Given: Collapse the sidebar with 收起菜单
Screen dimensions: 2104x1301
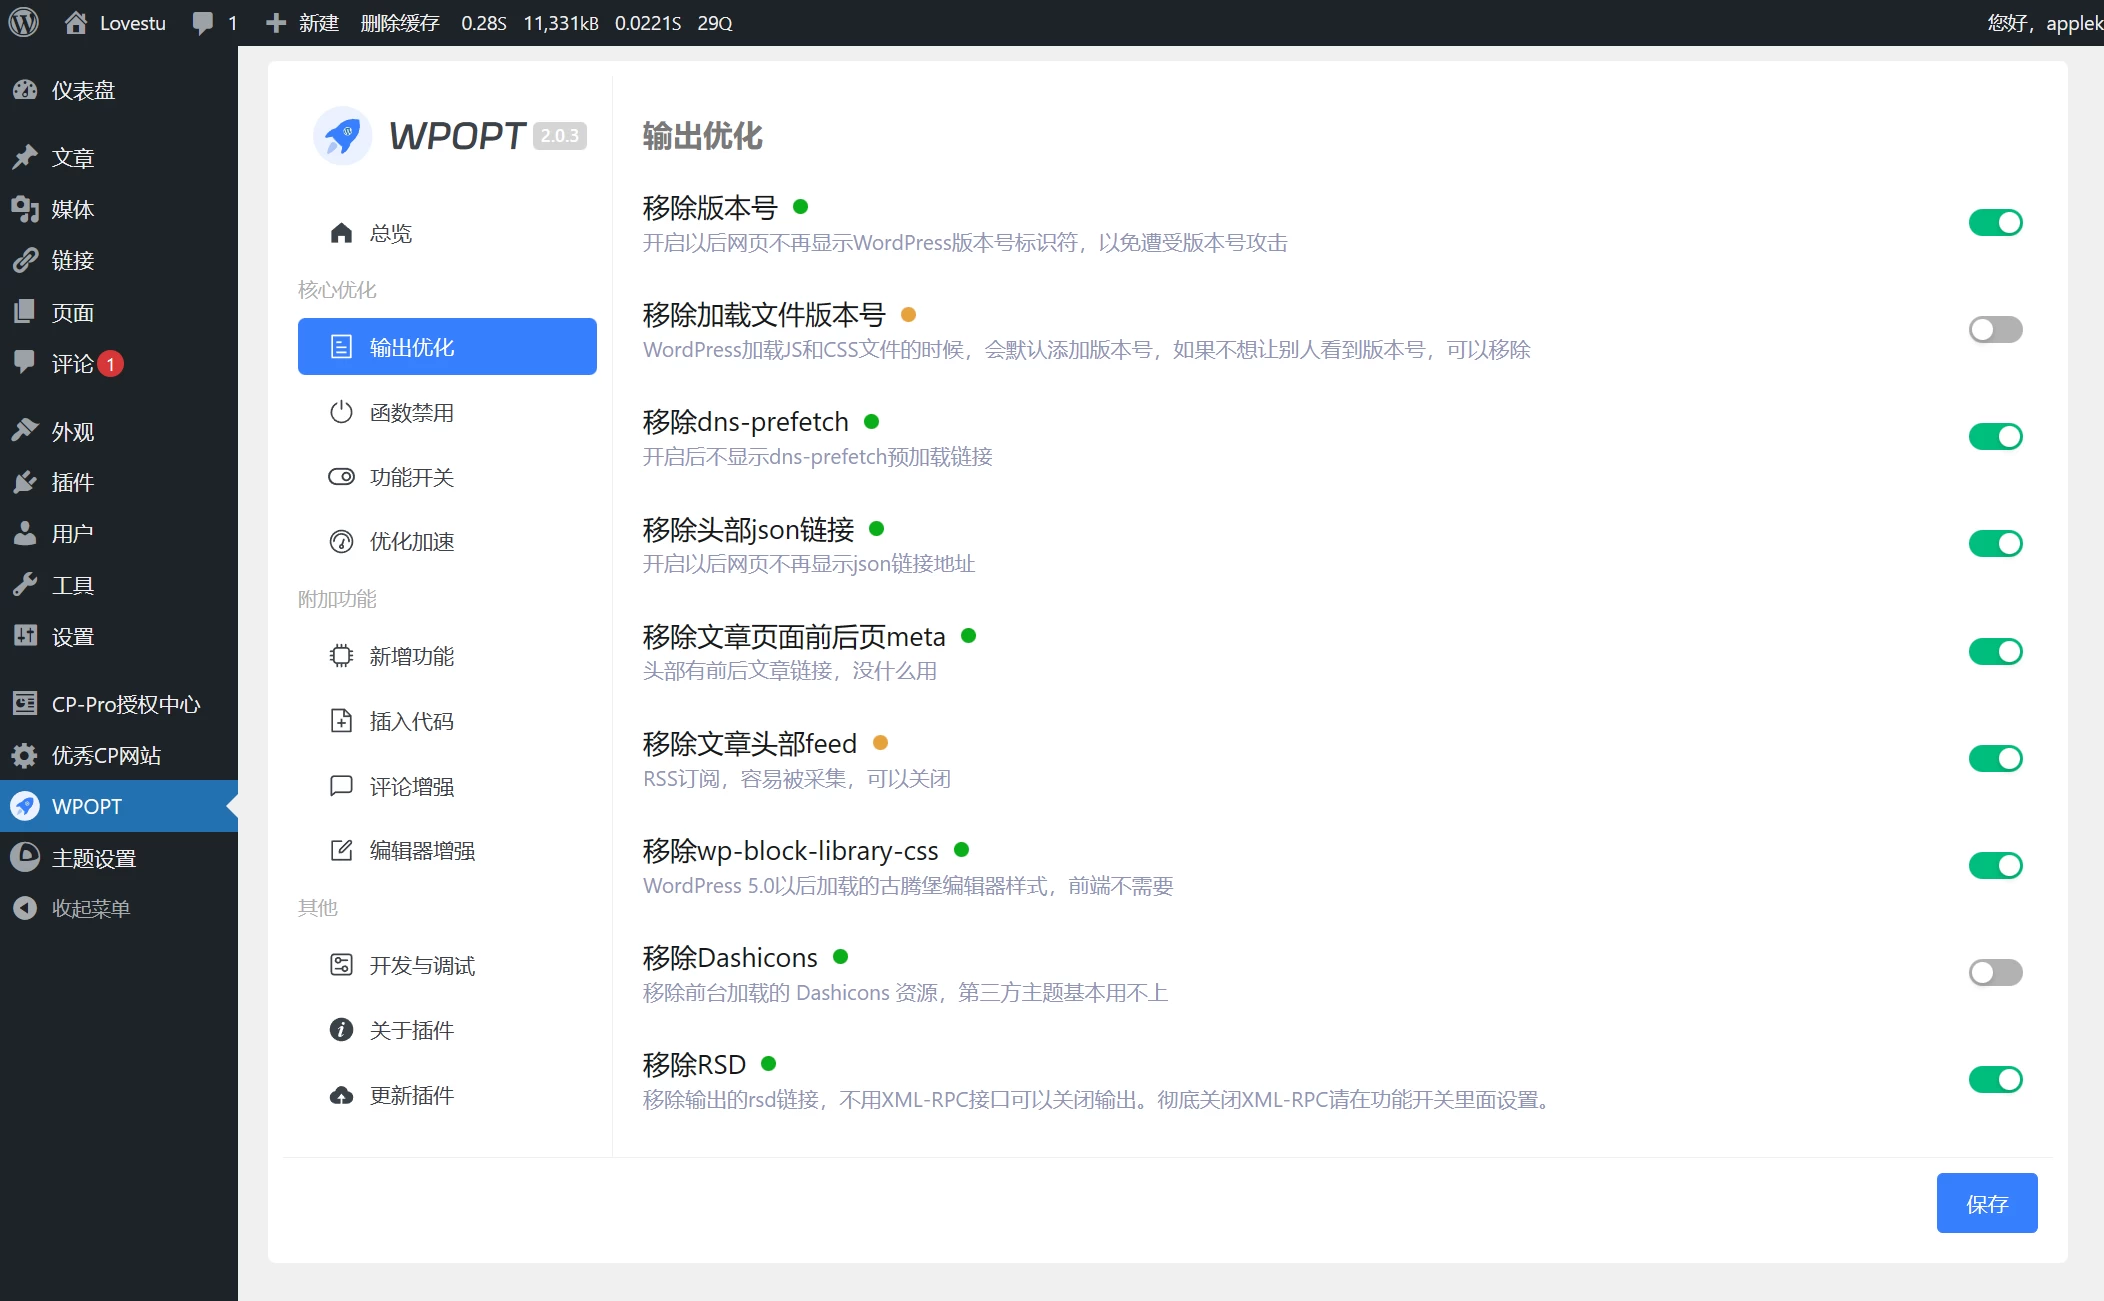Looking at the screenshot, I should pyautogui.click(x=90, y=908).
